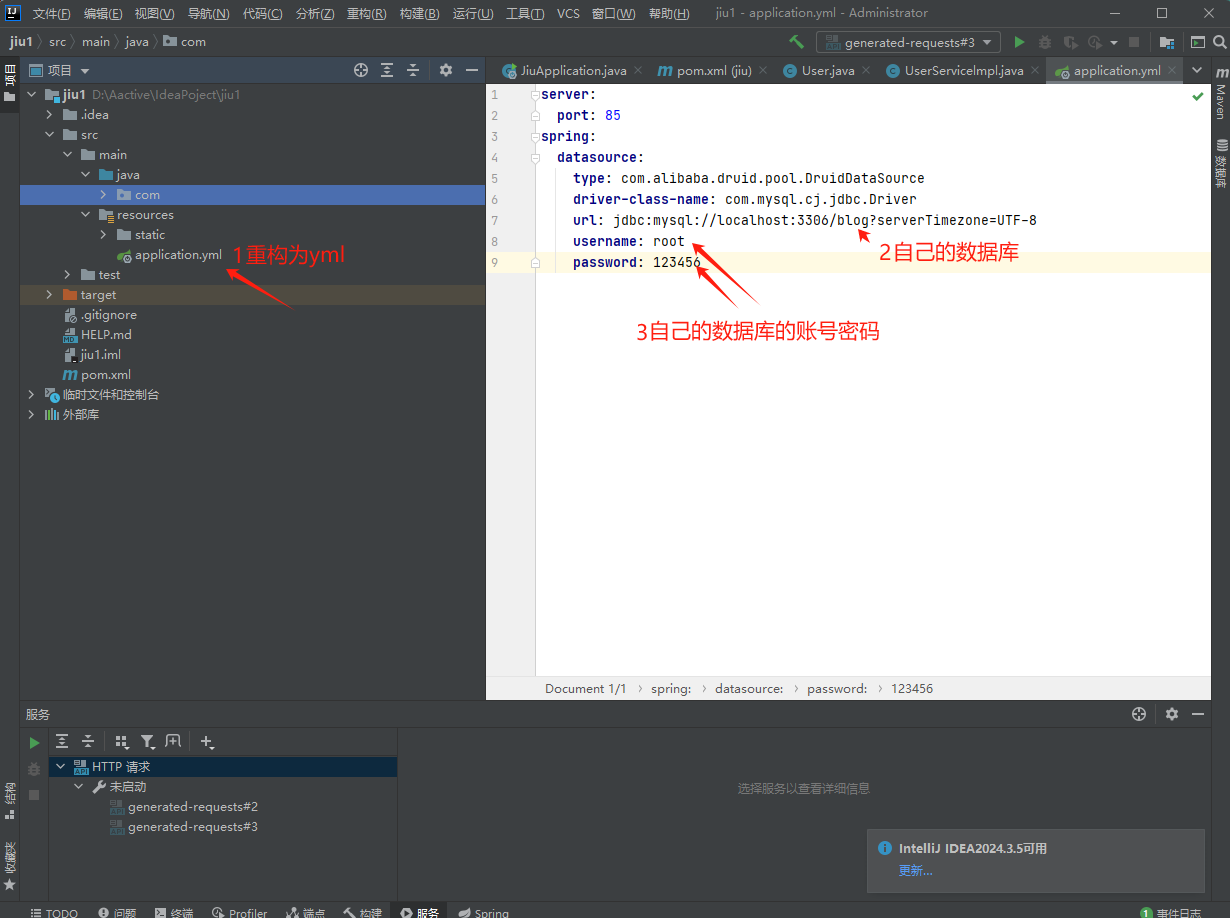Expand the target folder node
The image size is (1230, 918).
click(x=49, y=294)
